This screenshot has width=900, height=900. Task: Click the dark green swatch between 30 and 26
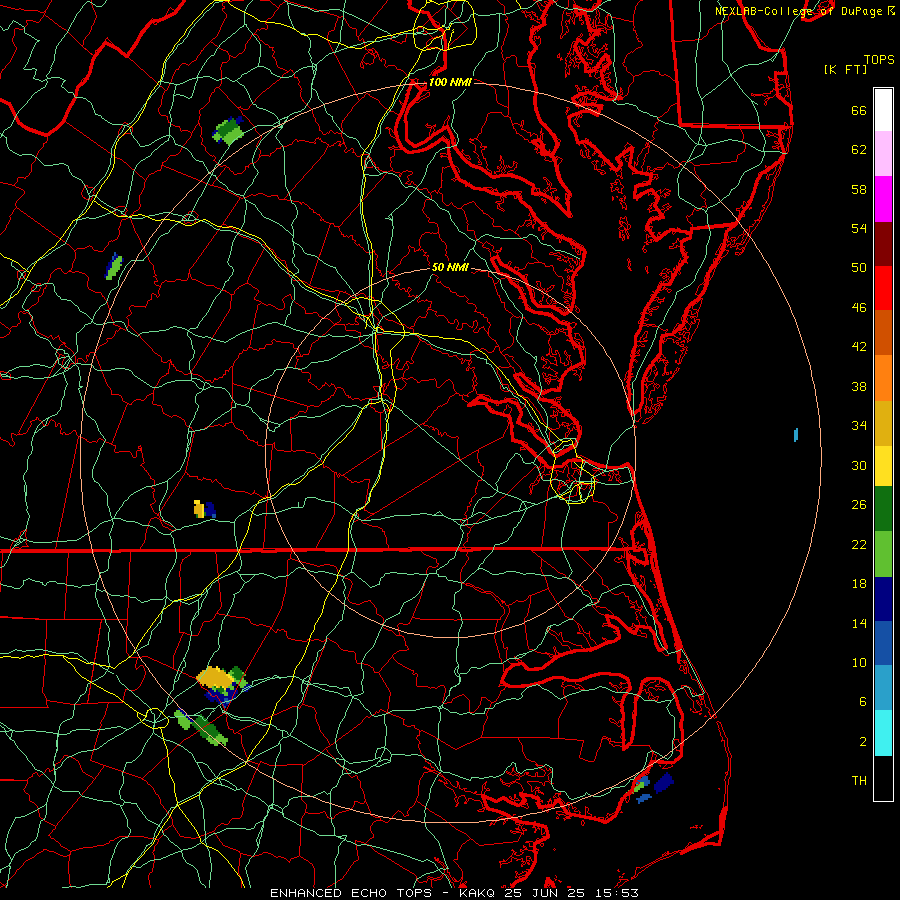pos(883,509)
